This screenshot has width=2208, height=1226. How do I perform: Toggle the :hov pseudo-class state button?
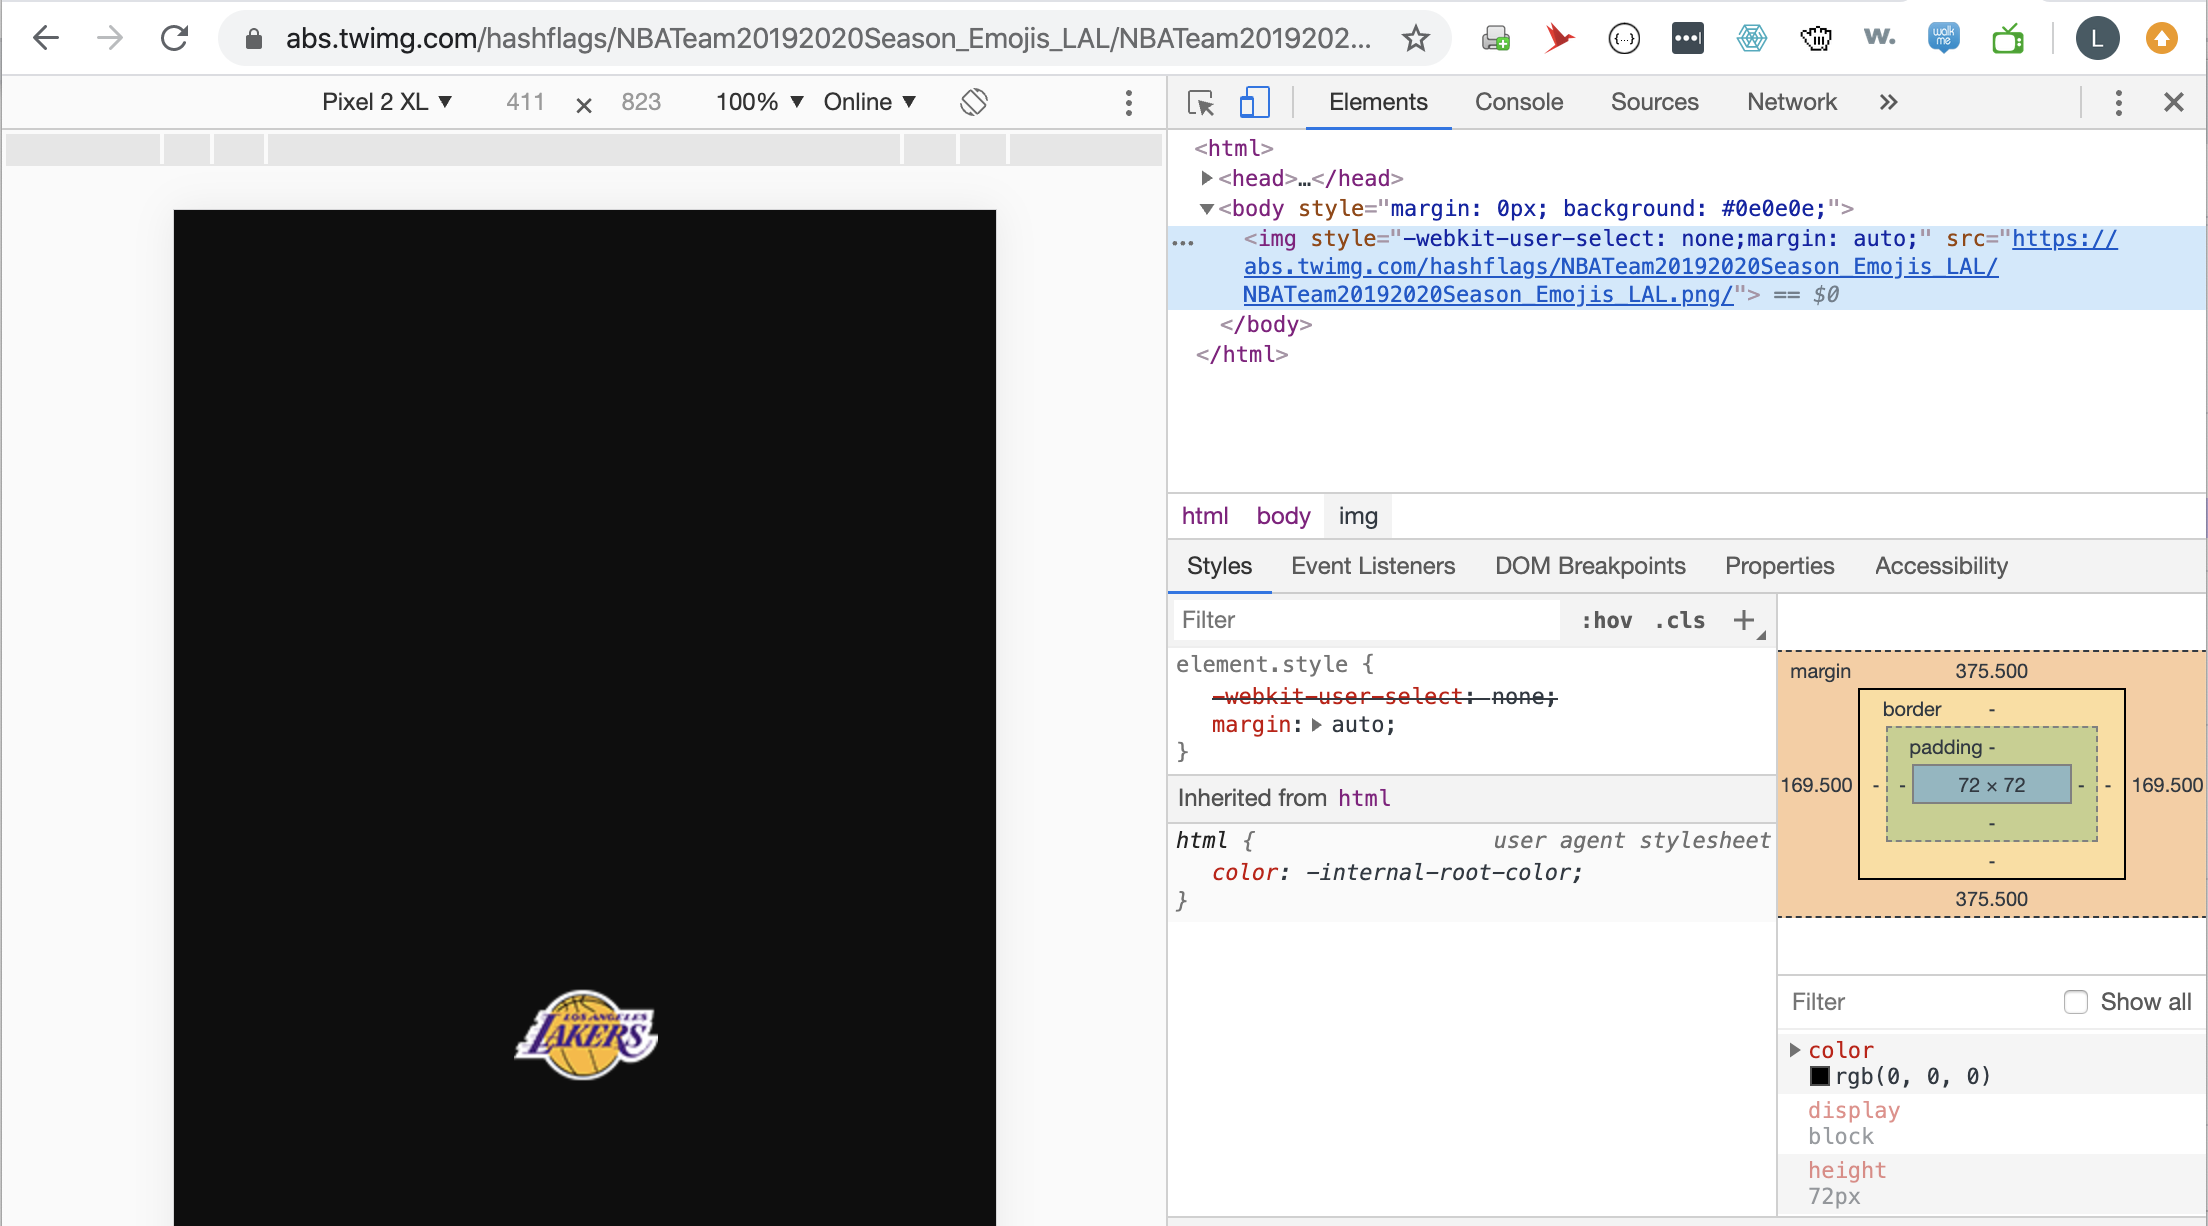click(x=1606, y=620)
